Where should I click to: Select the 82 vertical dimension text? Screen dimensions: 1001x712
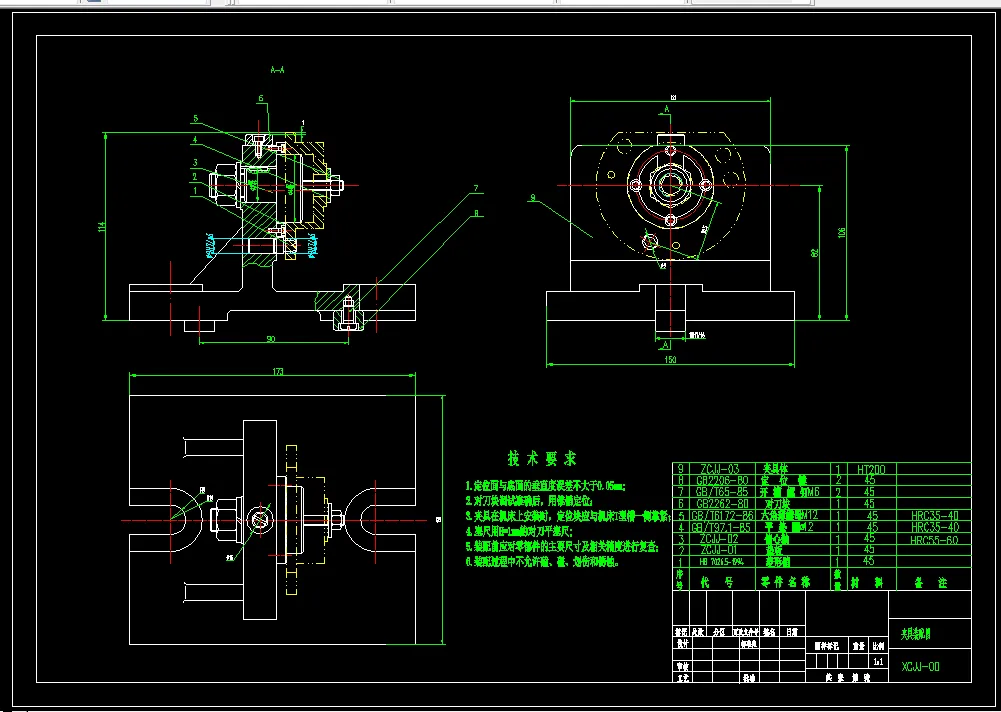coord(814,253)
